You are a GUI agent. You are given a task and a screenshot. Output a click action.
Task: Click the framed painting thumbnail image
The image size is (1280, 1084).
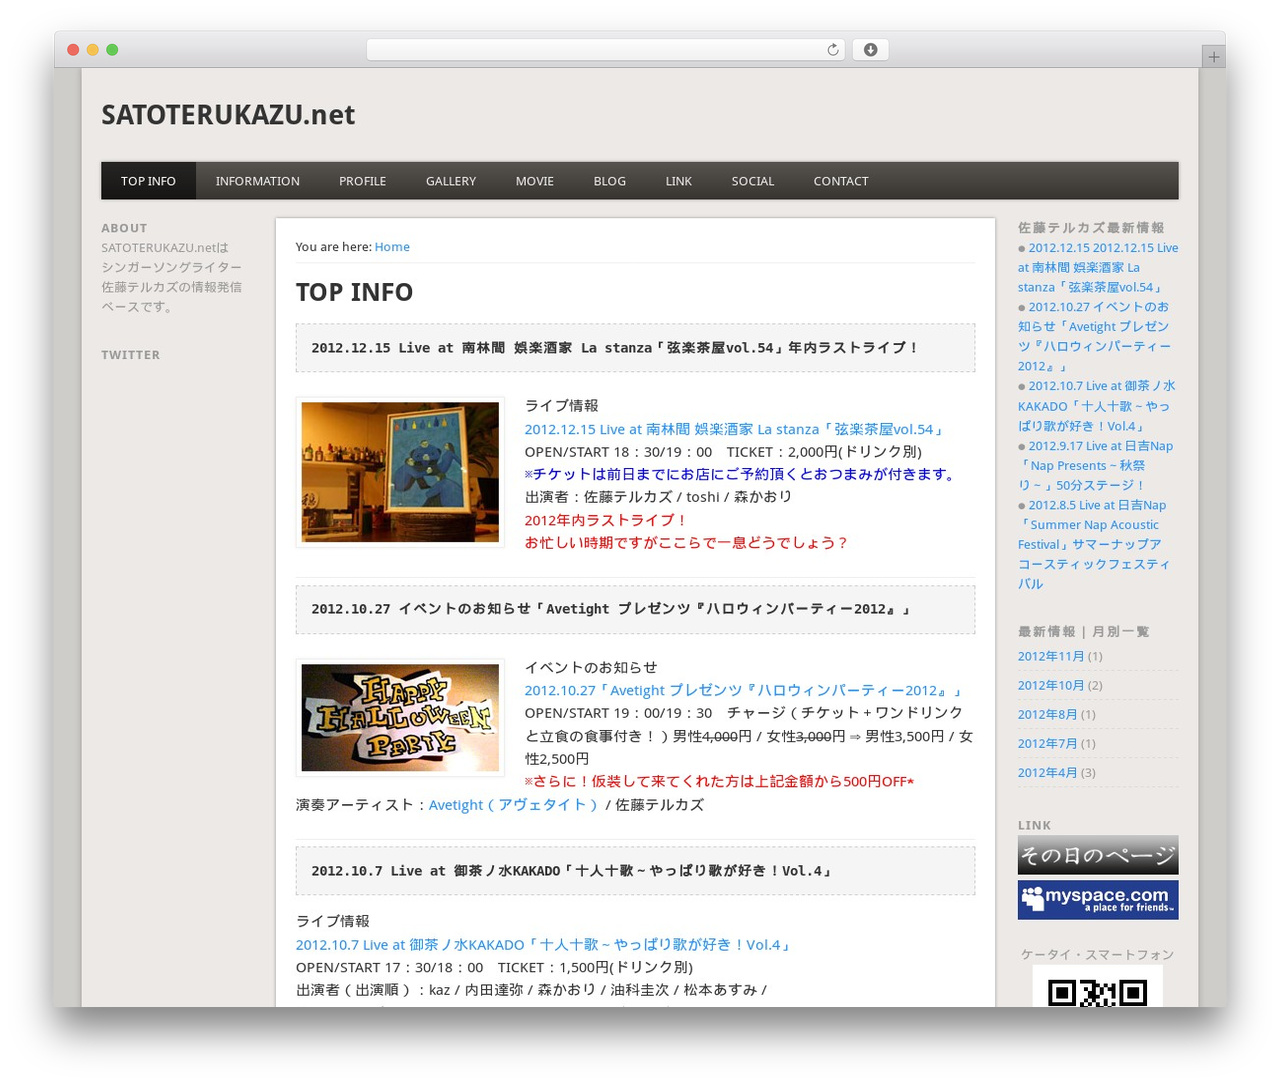[x=400, y=472]
